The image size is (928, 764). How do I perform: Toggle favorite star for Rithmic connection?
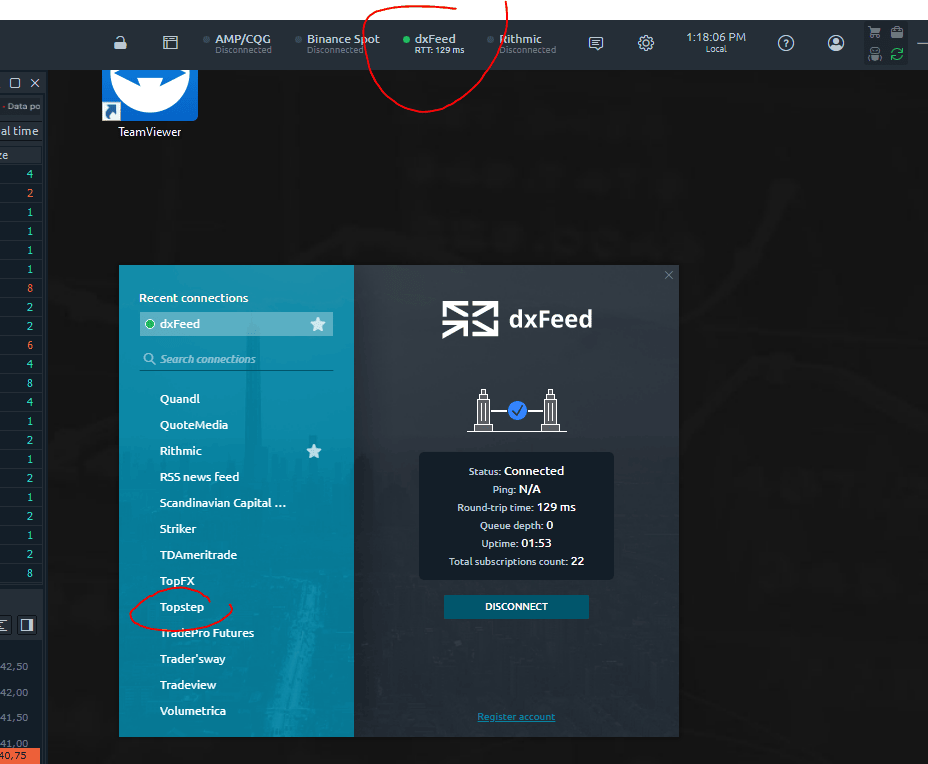(314, 452)
